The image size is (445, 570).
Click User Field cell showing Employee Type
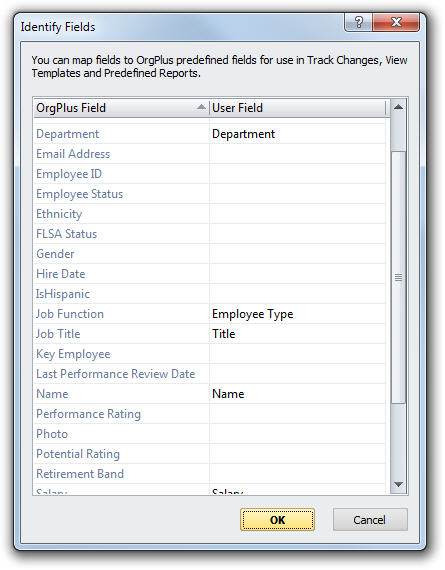[297, 314]
